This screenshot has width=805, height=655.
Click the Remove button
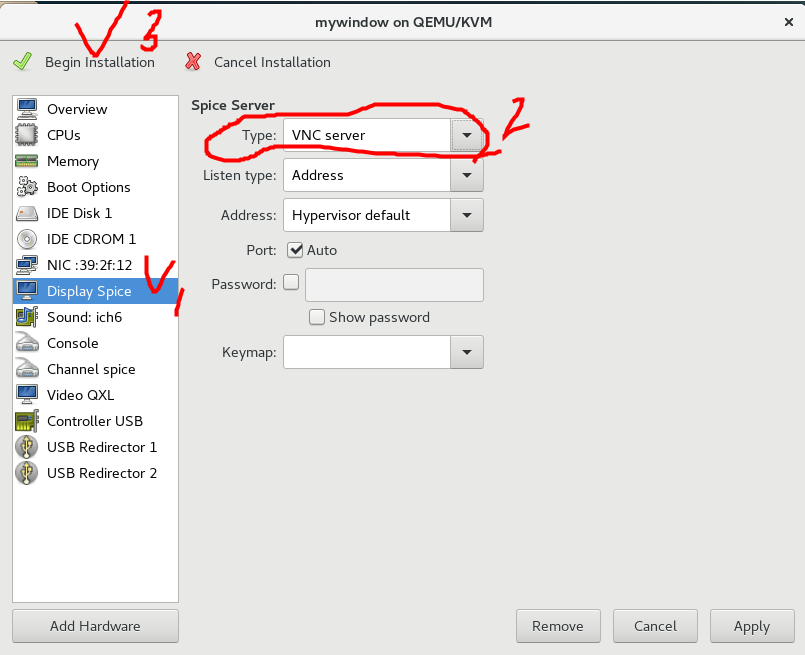tap(558, 626)
